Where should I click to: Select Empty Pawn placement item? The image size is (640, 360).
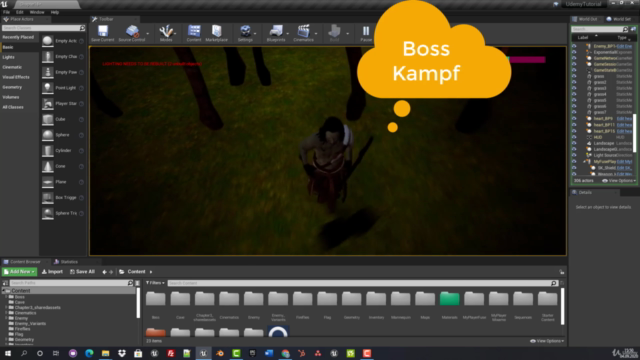pyautogui.click(x=62, y=72)
